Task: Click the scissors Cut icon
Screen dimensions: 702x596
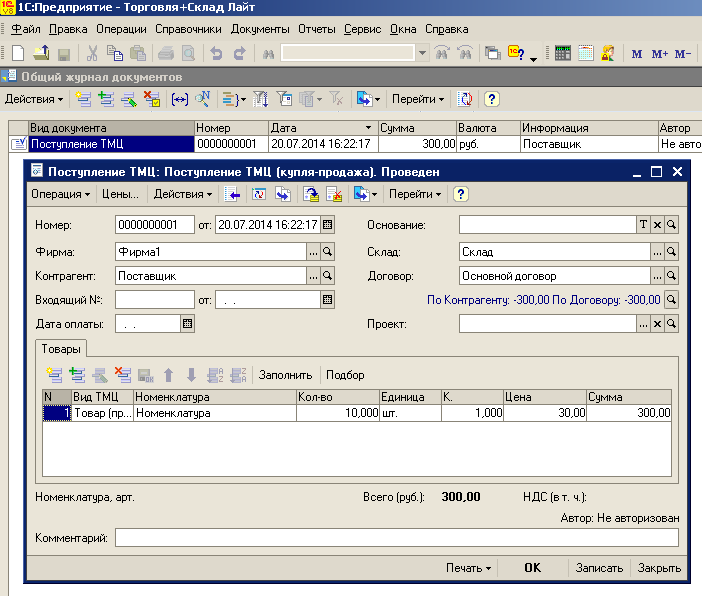Action: [x=92, y=54]
